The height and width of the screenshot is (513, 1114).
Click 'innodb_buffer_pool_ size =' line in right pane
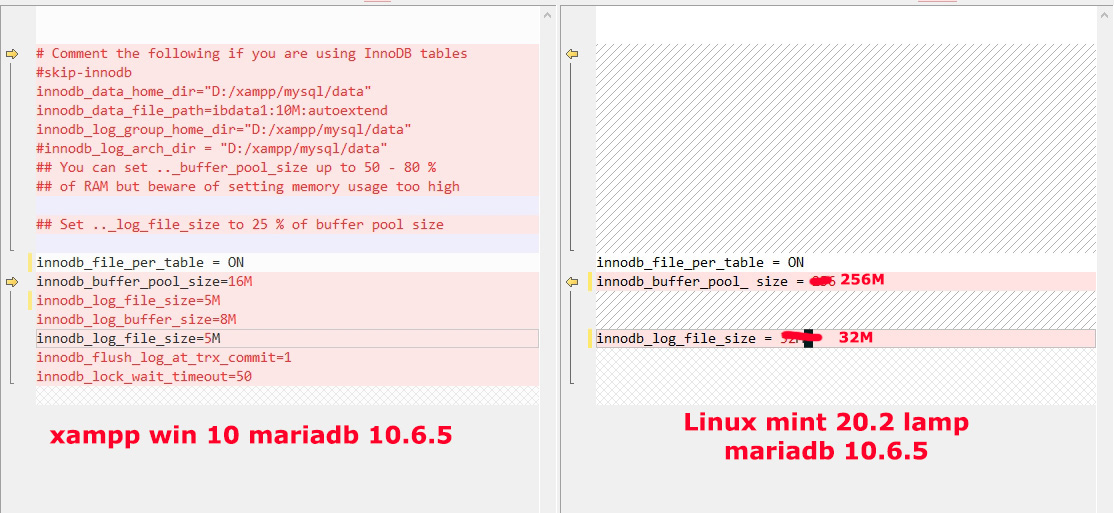(x=845, y=281)
